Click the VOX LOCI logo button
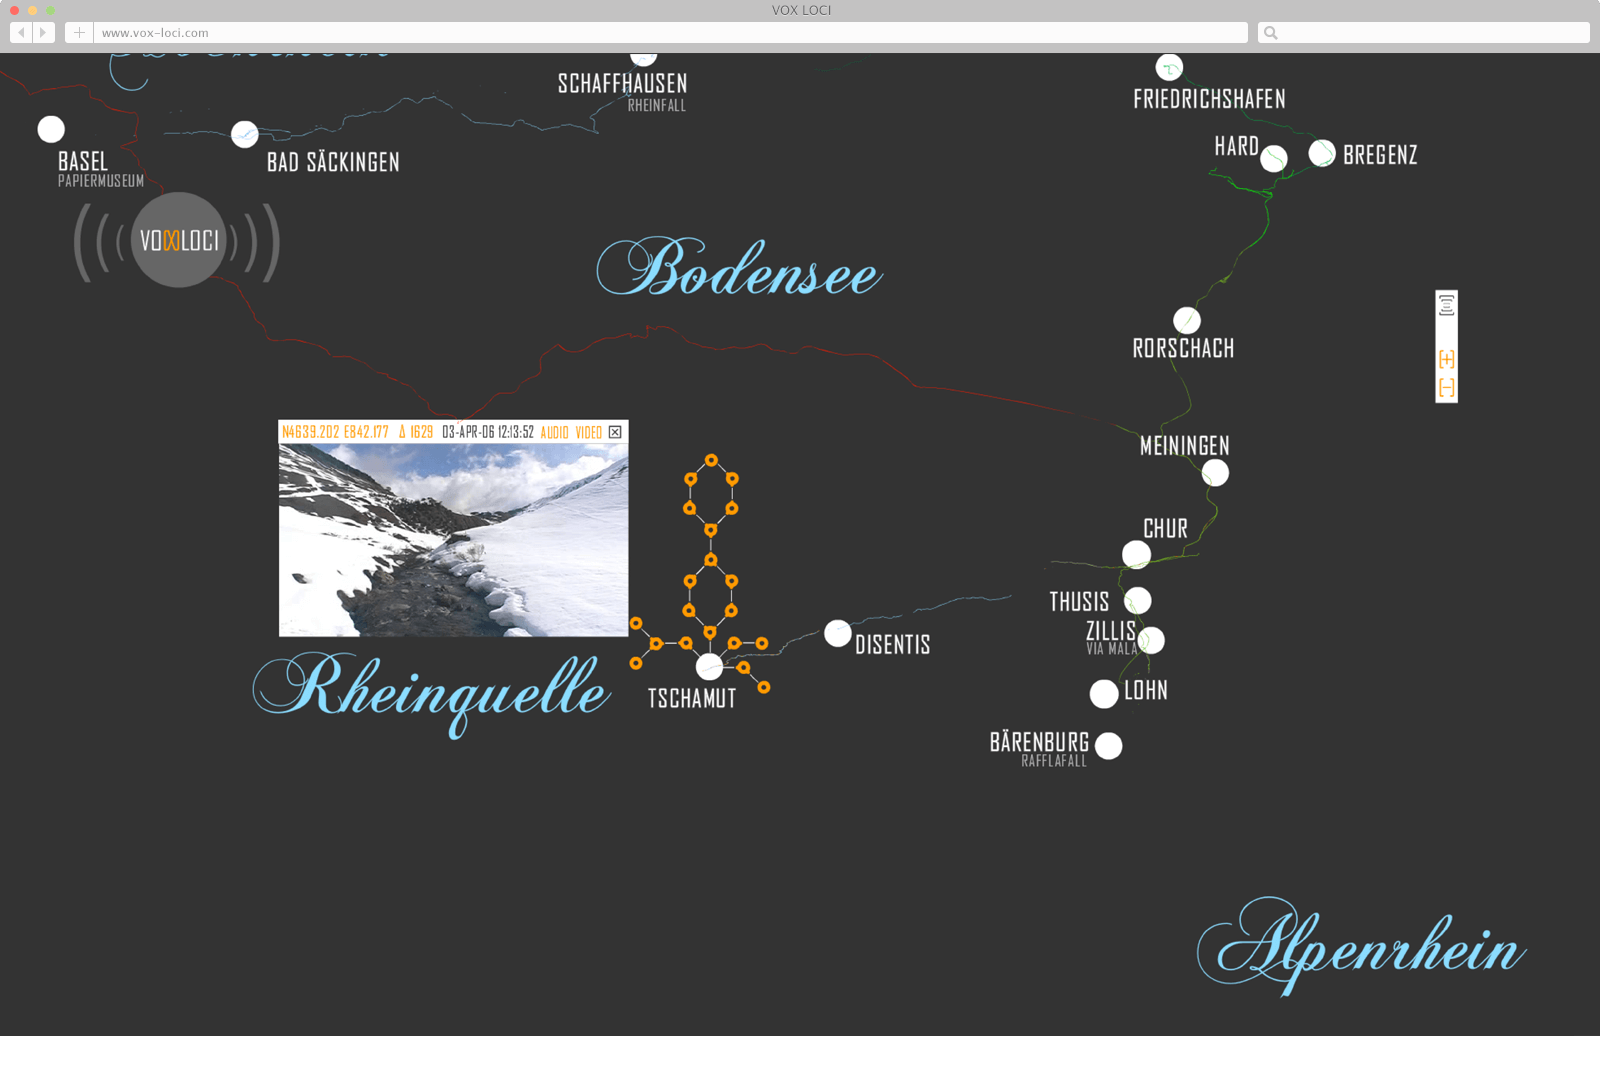Viewport: 1600px width, 1082px height. coord(179,240)
